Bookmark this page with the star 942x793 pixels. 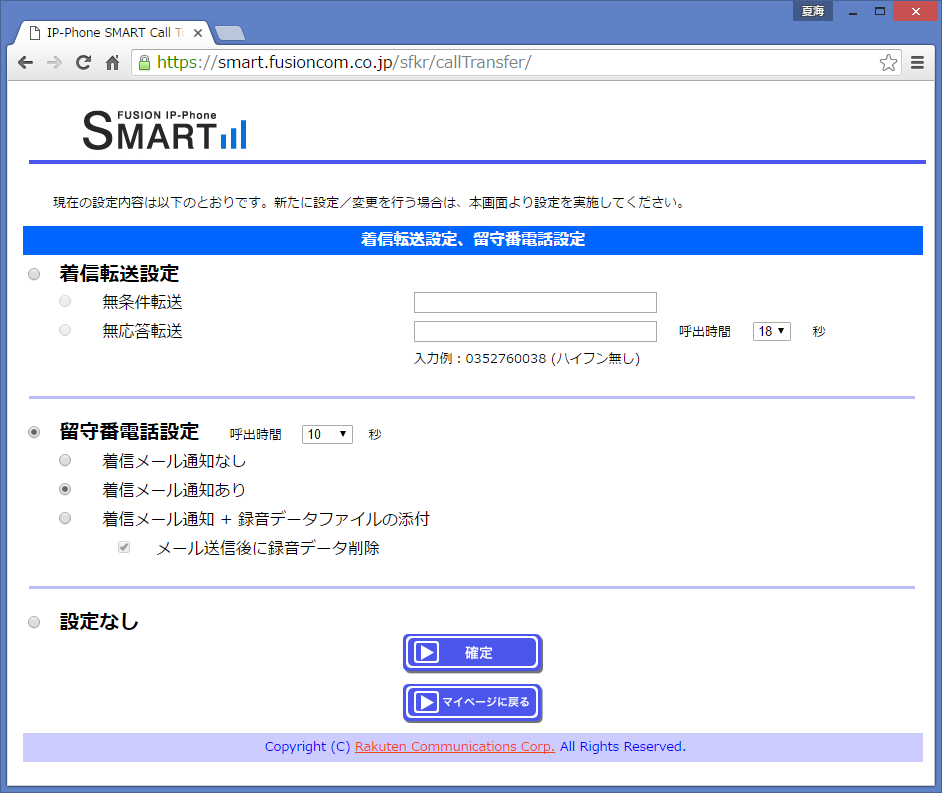click(x=888, y=62)
